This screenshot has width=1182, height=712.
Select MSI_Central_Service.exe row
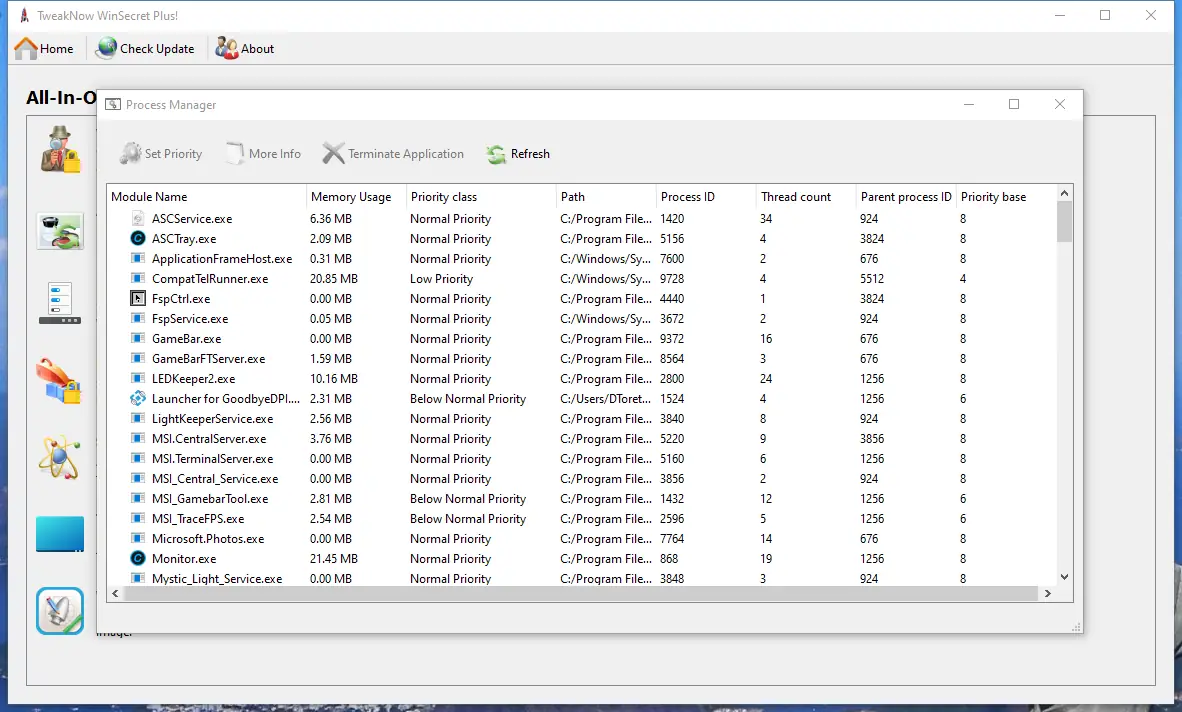(581, 478)
